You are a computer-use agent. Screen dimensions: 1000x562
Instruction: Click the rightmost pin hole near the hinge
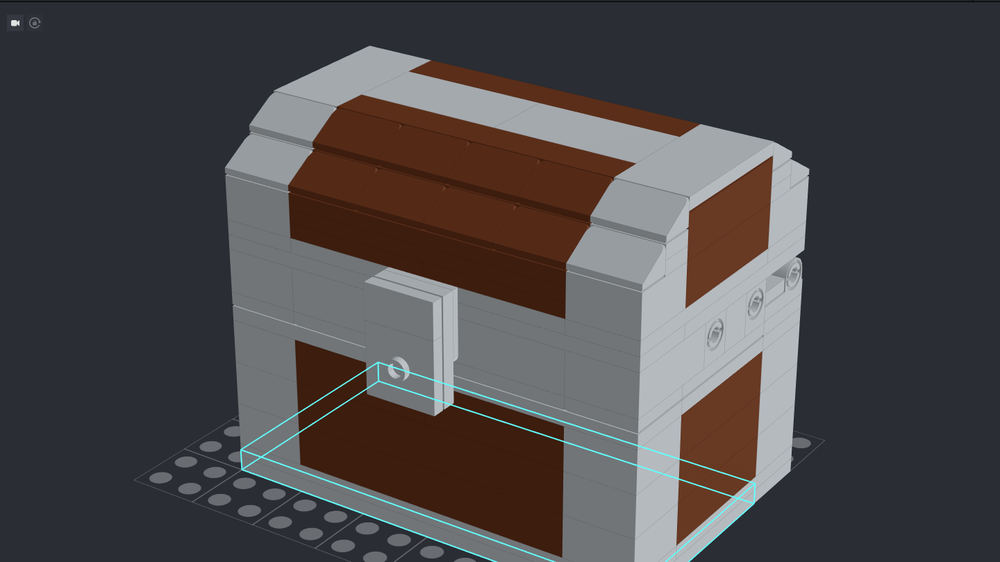pos(794,273)
